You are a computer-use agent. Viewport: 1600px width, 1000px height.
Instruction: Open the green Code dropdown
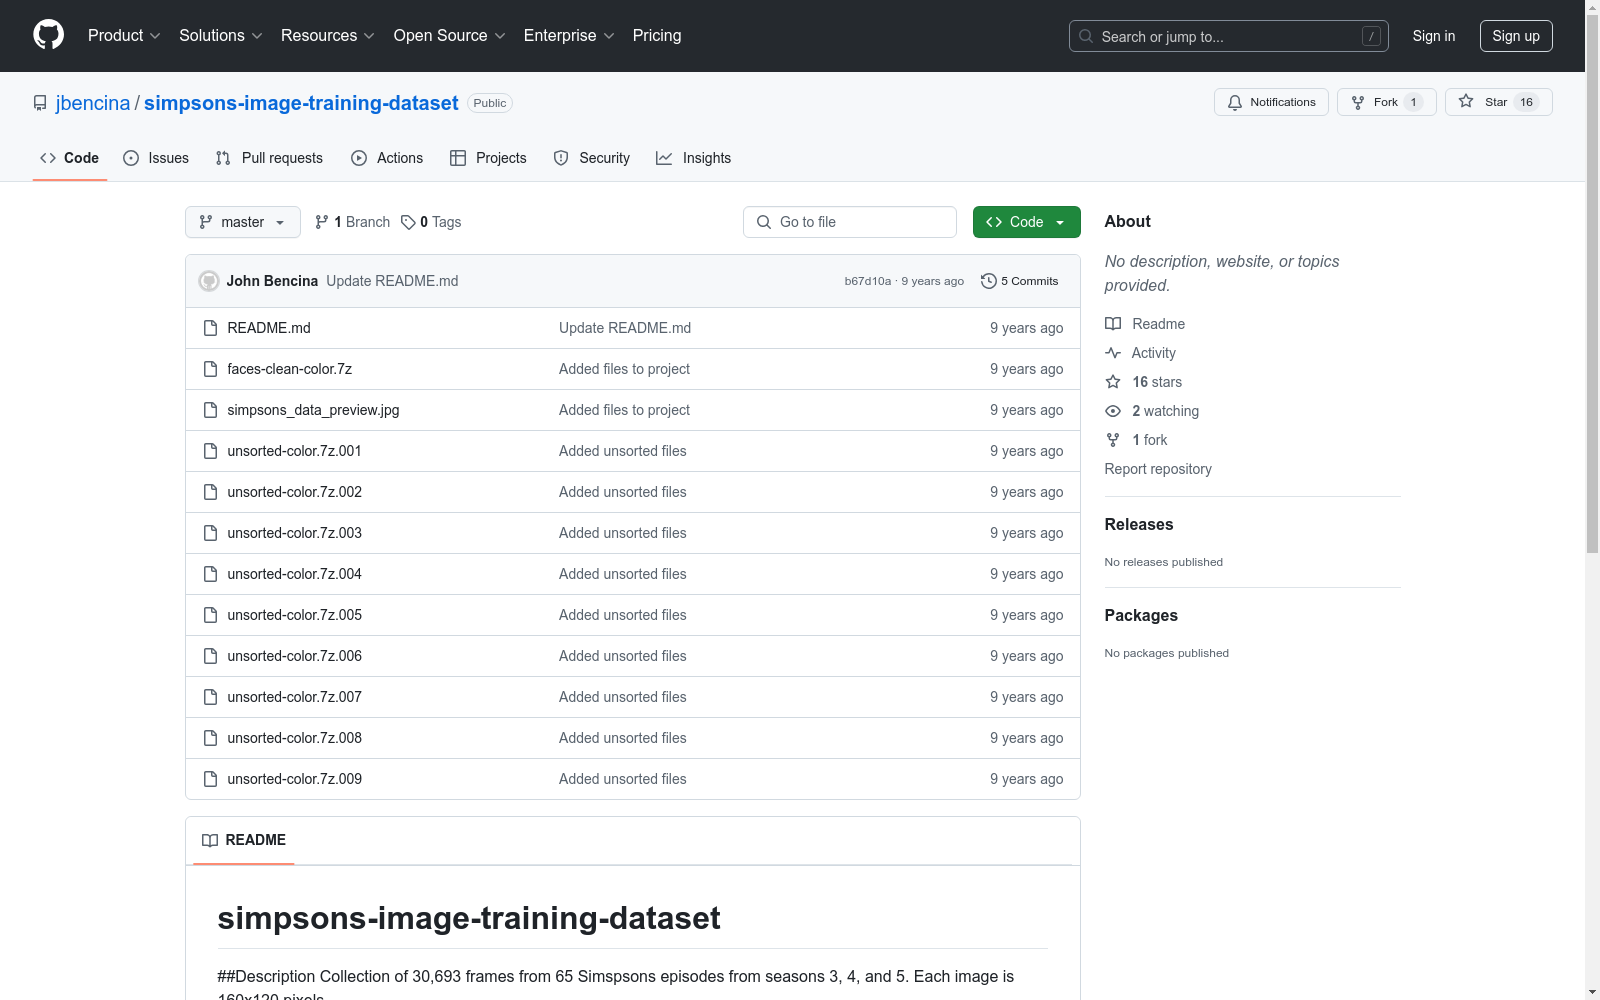[x=1026, y=222]
